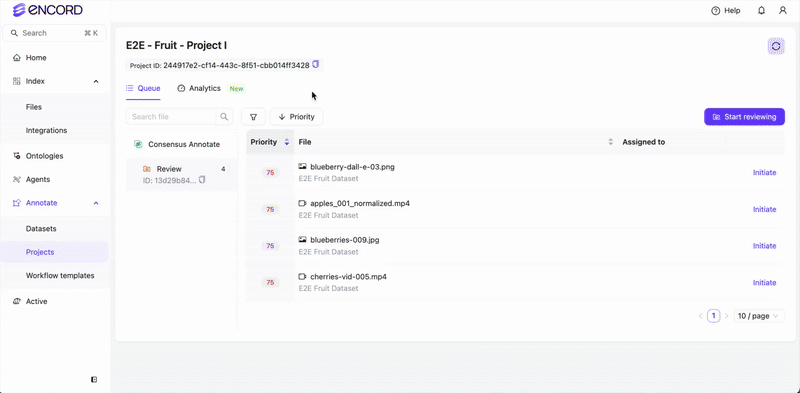Collapse the Index section chevron
Image resolution: width=800 pixels, height=393 pixels.
pyautogui.click(x=96, y=81)
